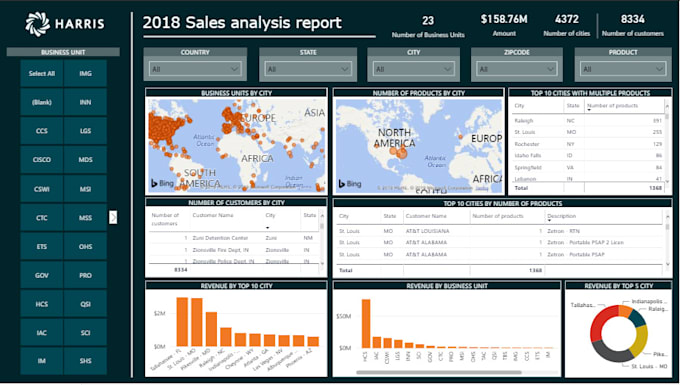Click the Harris swirl logo
The image size is (680, 385).
(x=37, y=23)
